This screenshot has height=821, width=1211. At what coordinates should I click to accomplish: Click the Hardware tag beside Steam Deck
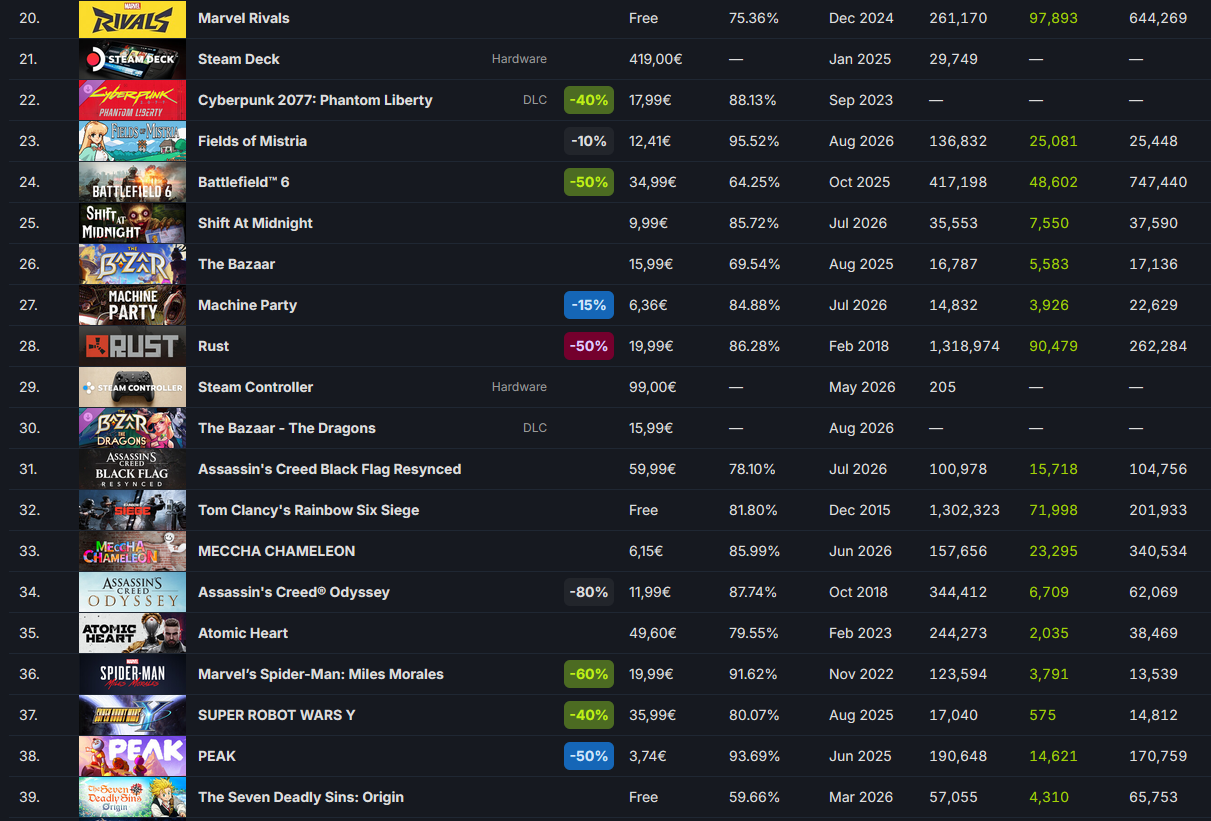(x=519, y=59)
